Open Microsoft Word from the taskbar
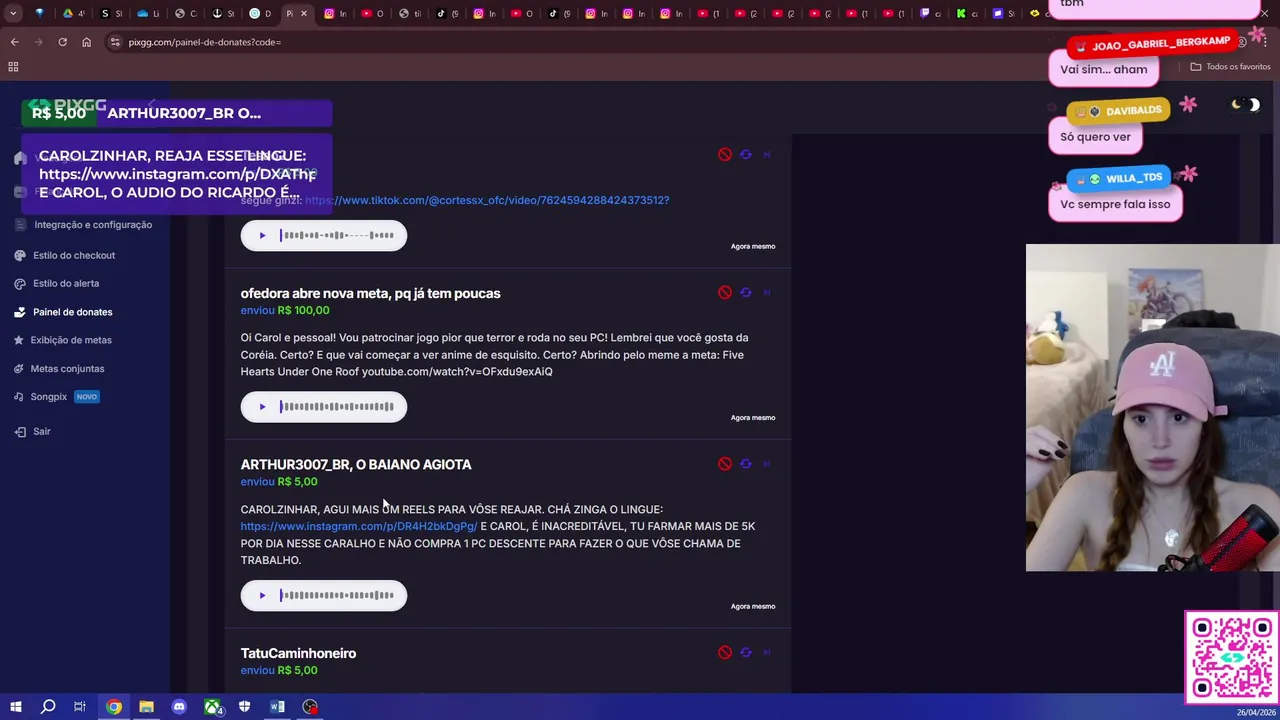Screen dimensions: 1280x720 coord(277,707)
